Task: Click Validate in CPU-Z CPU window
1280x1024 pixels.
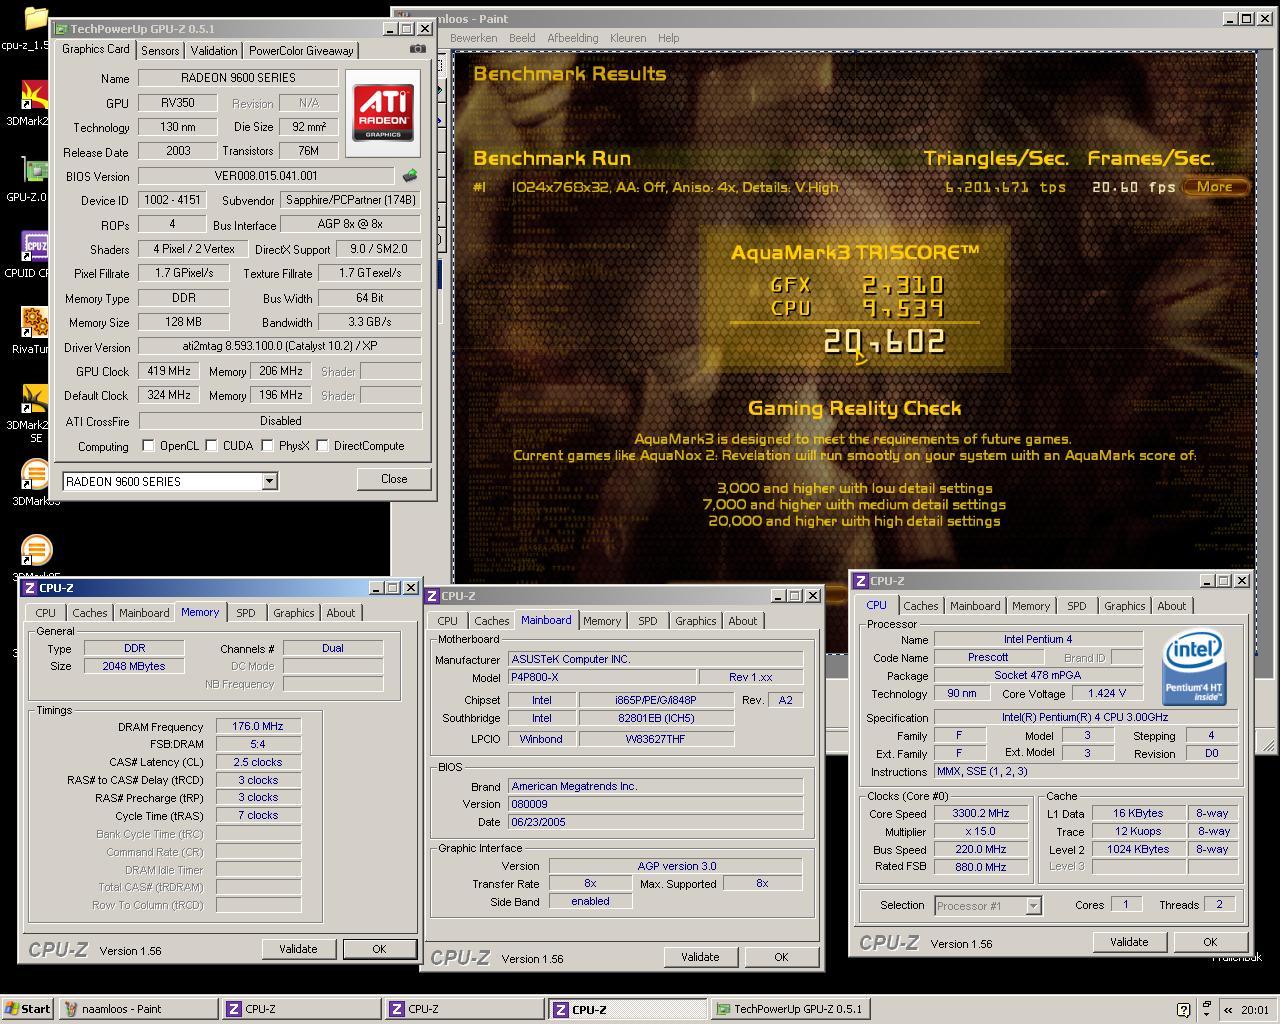Action: tap(1129, 942)
